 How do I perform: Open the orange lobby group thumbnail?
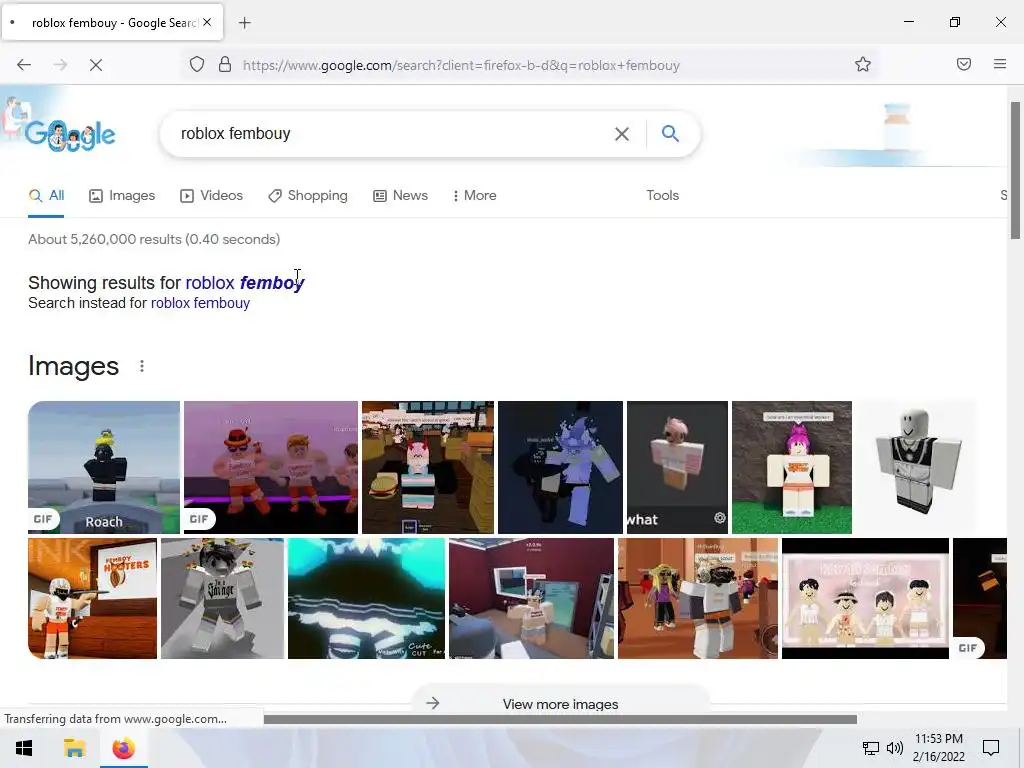pyautogui.click(x=698, y=598)
